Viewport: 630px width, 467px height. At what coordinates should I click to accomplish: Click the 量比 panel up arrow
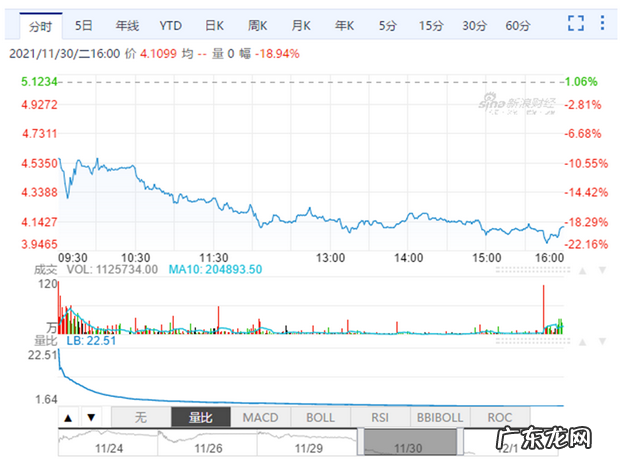click(582, 342)
